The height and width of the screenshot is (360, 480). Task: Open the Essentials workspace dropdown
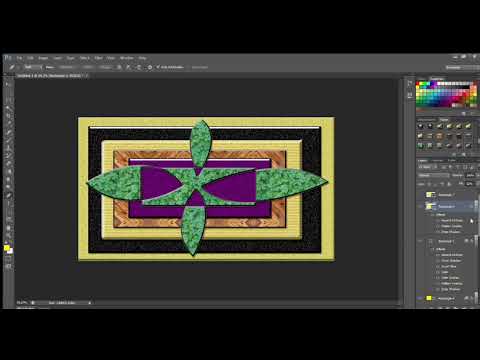462,67
